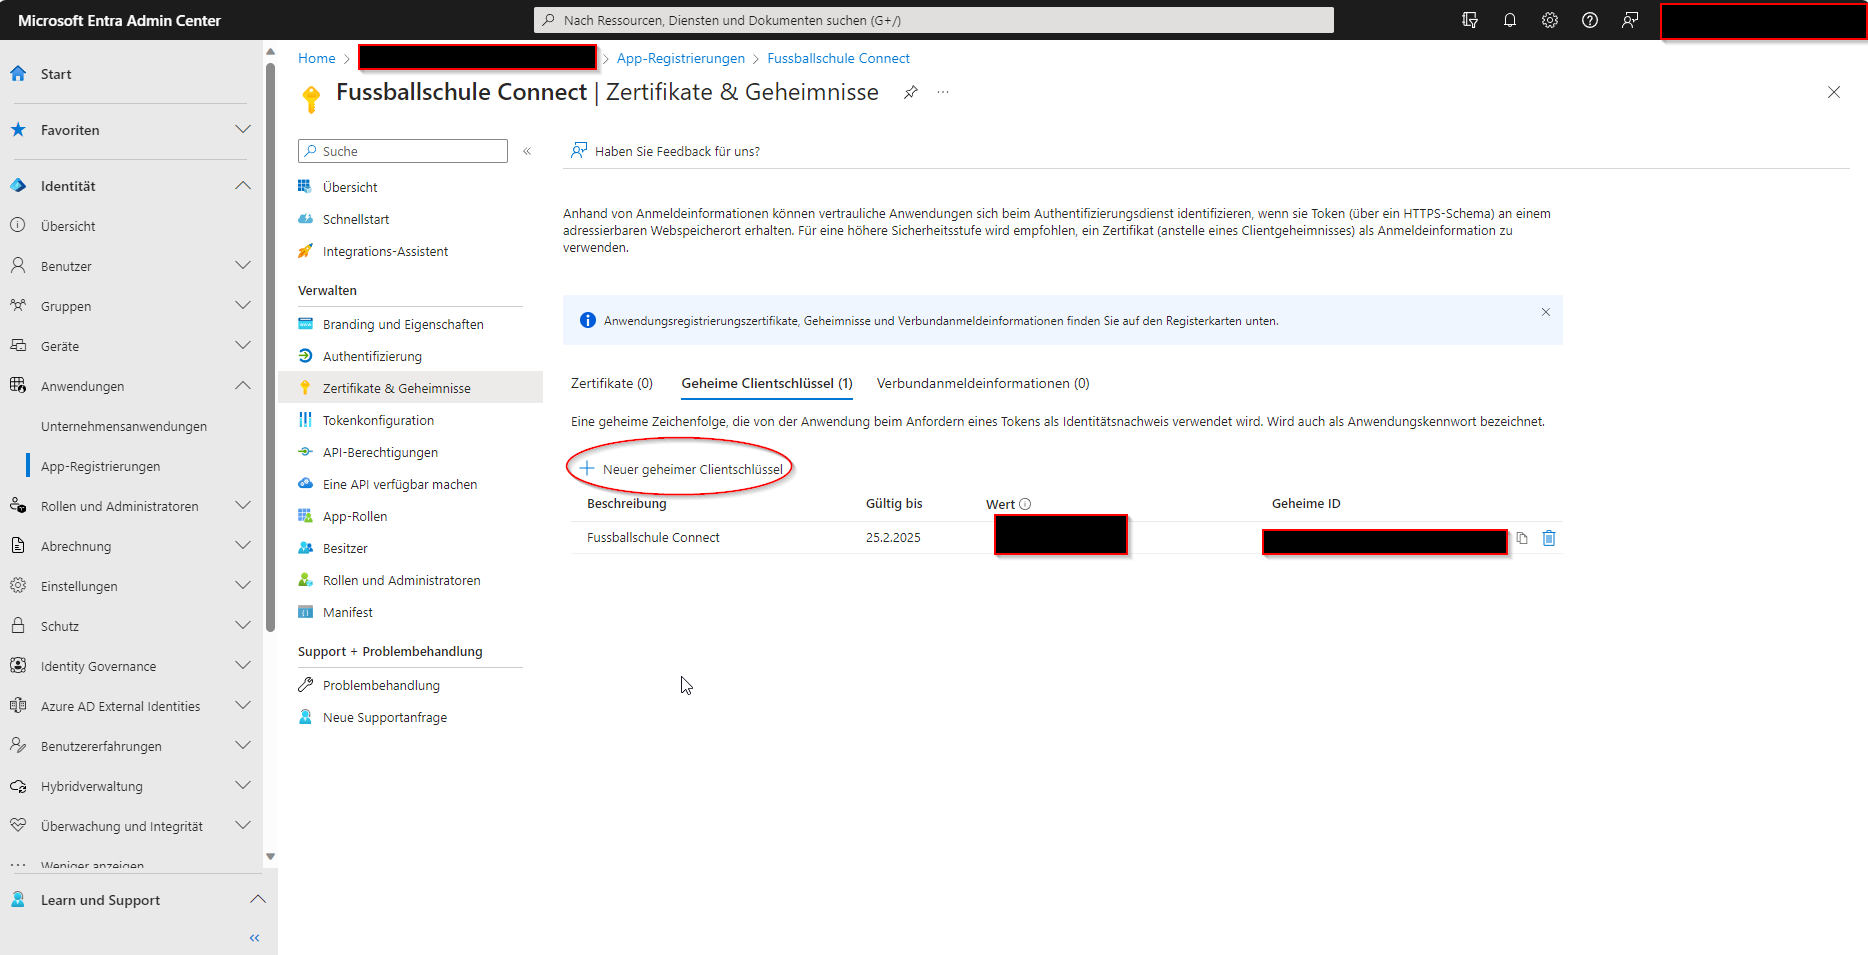This screenshot has width=1868, height=955.
Task: Open Unternehmensanwendungen in sidebar
Action: pyautogui.click(x=124, y=426)
